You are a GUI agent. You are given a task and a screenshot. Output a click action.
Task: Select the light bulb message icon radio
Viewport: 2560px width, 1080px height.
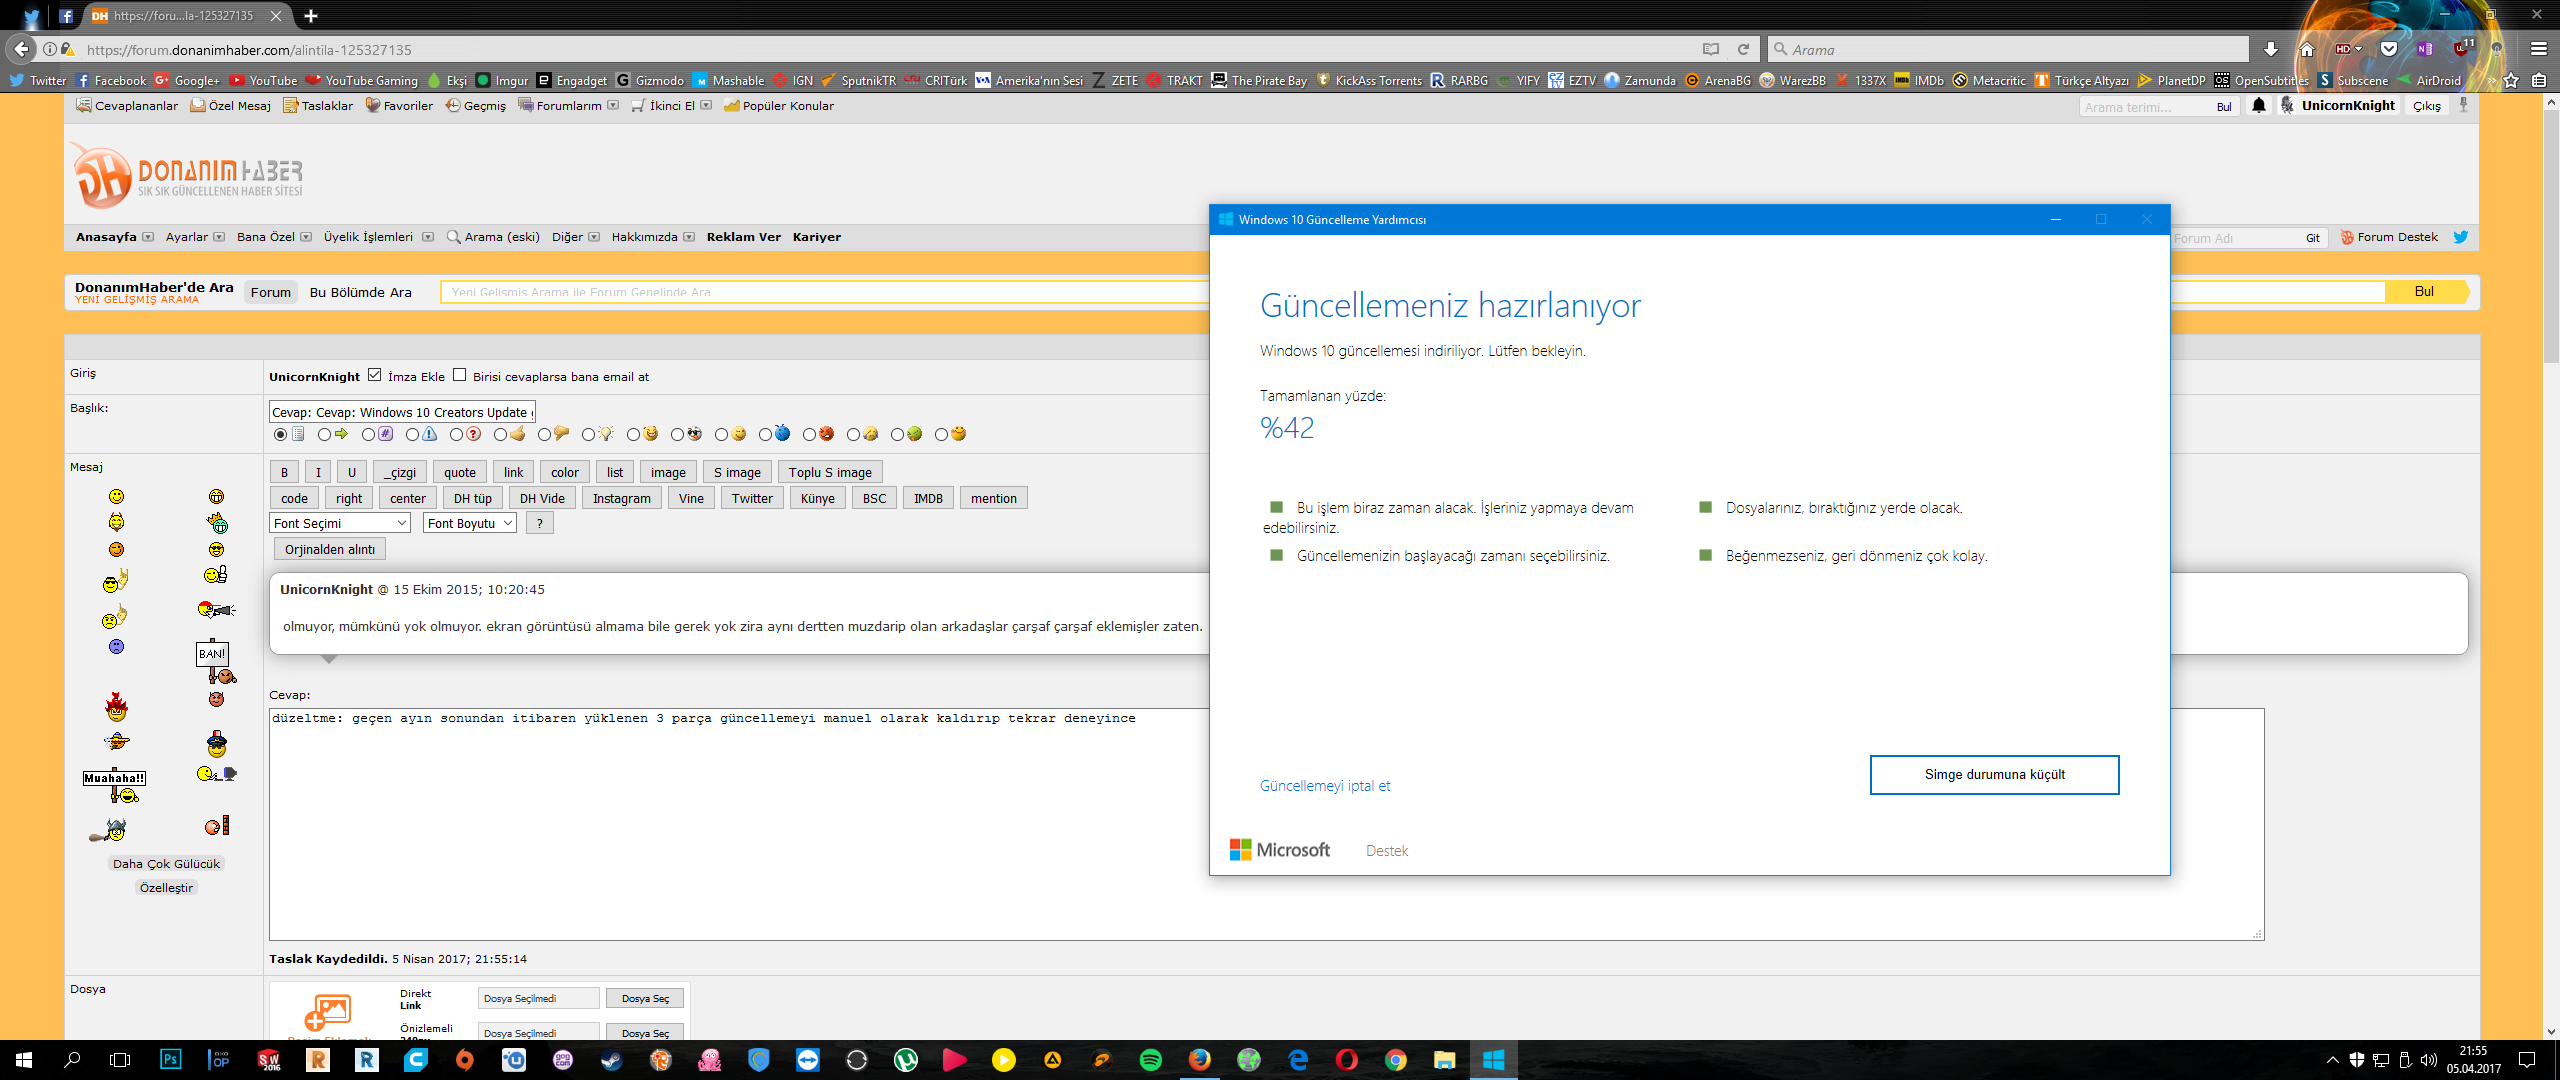pos(588,434)
